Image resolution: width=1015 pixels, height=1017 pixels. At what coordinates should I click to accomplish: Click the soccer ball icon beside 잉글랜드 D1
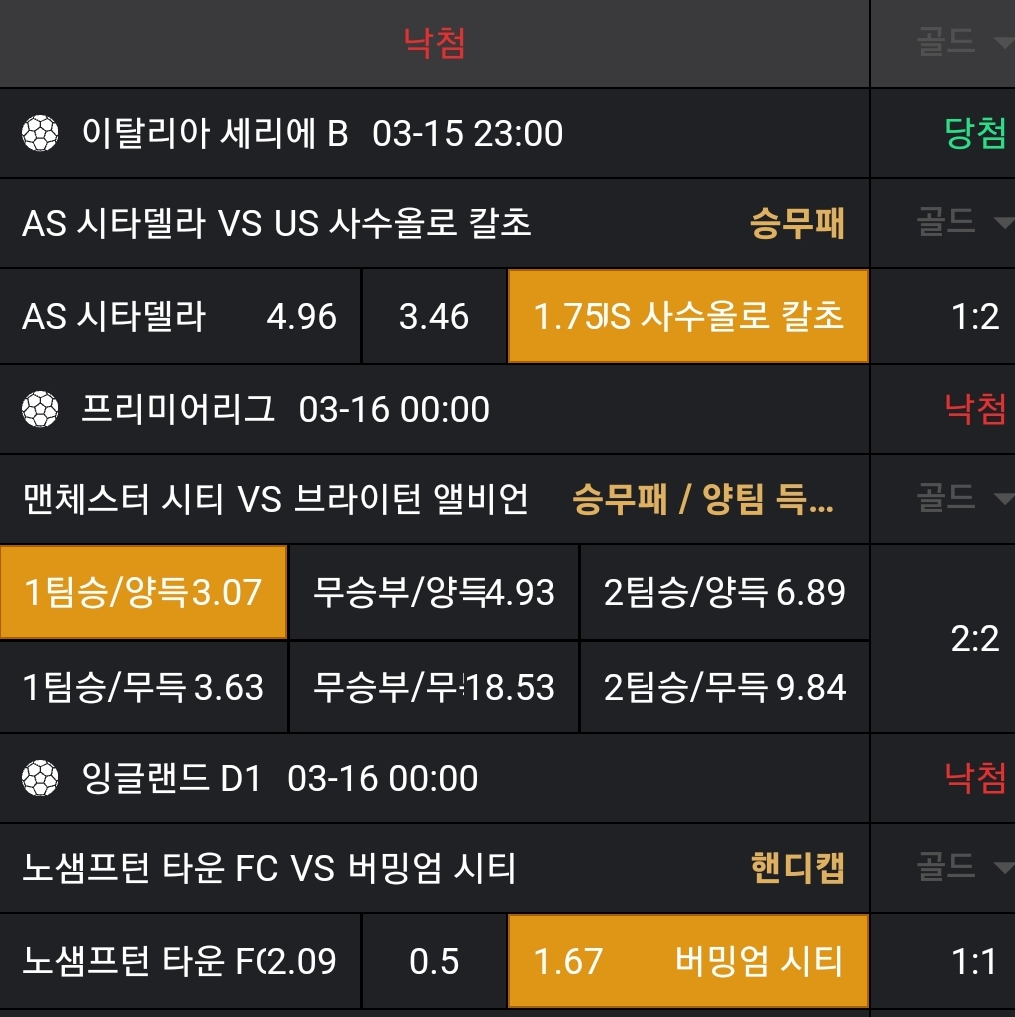tap(40, 778)
